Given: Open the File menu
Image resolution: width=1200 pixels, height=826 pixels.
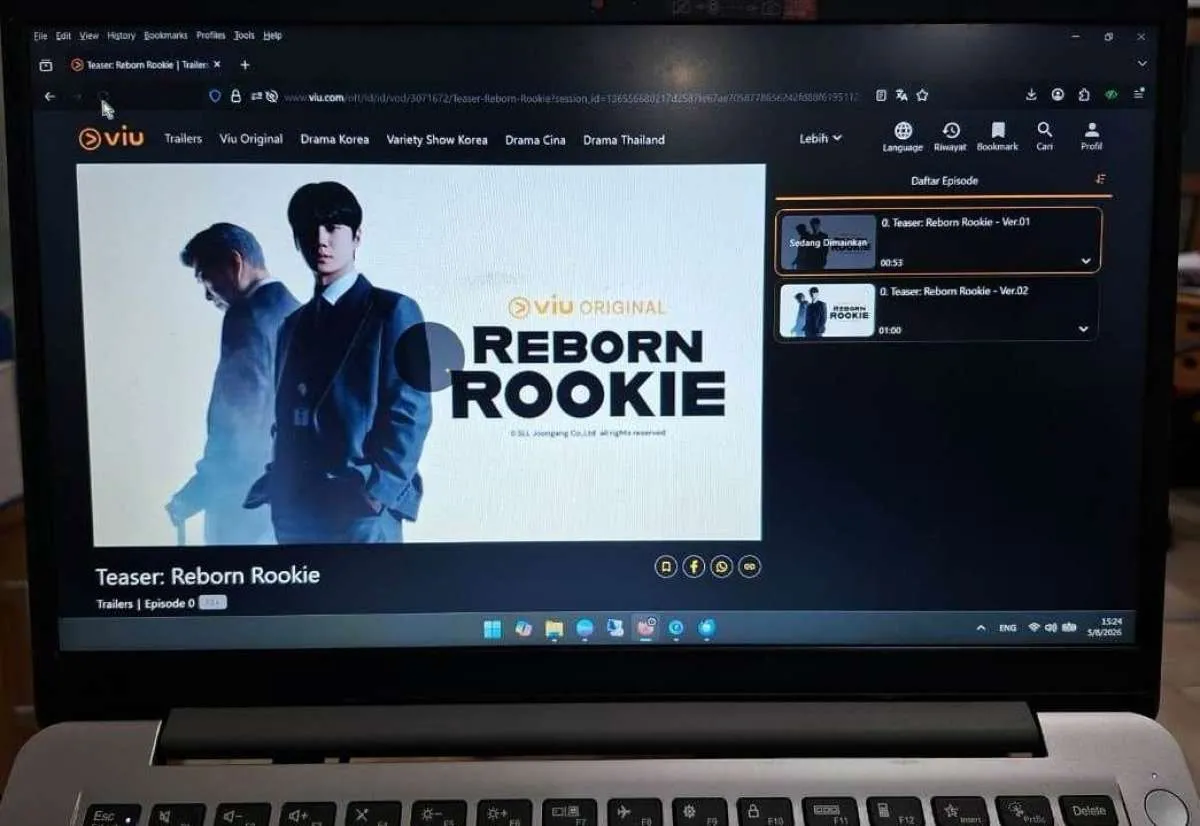Looking at the screenshot, I should [x=40, y=36].
